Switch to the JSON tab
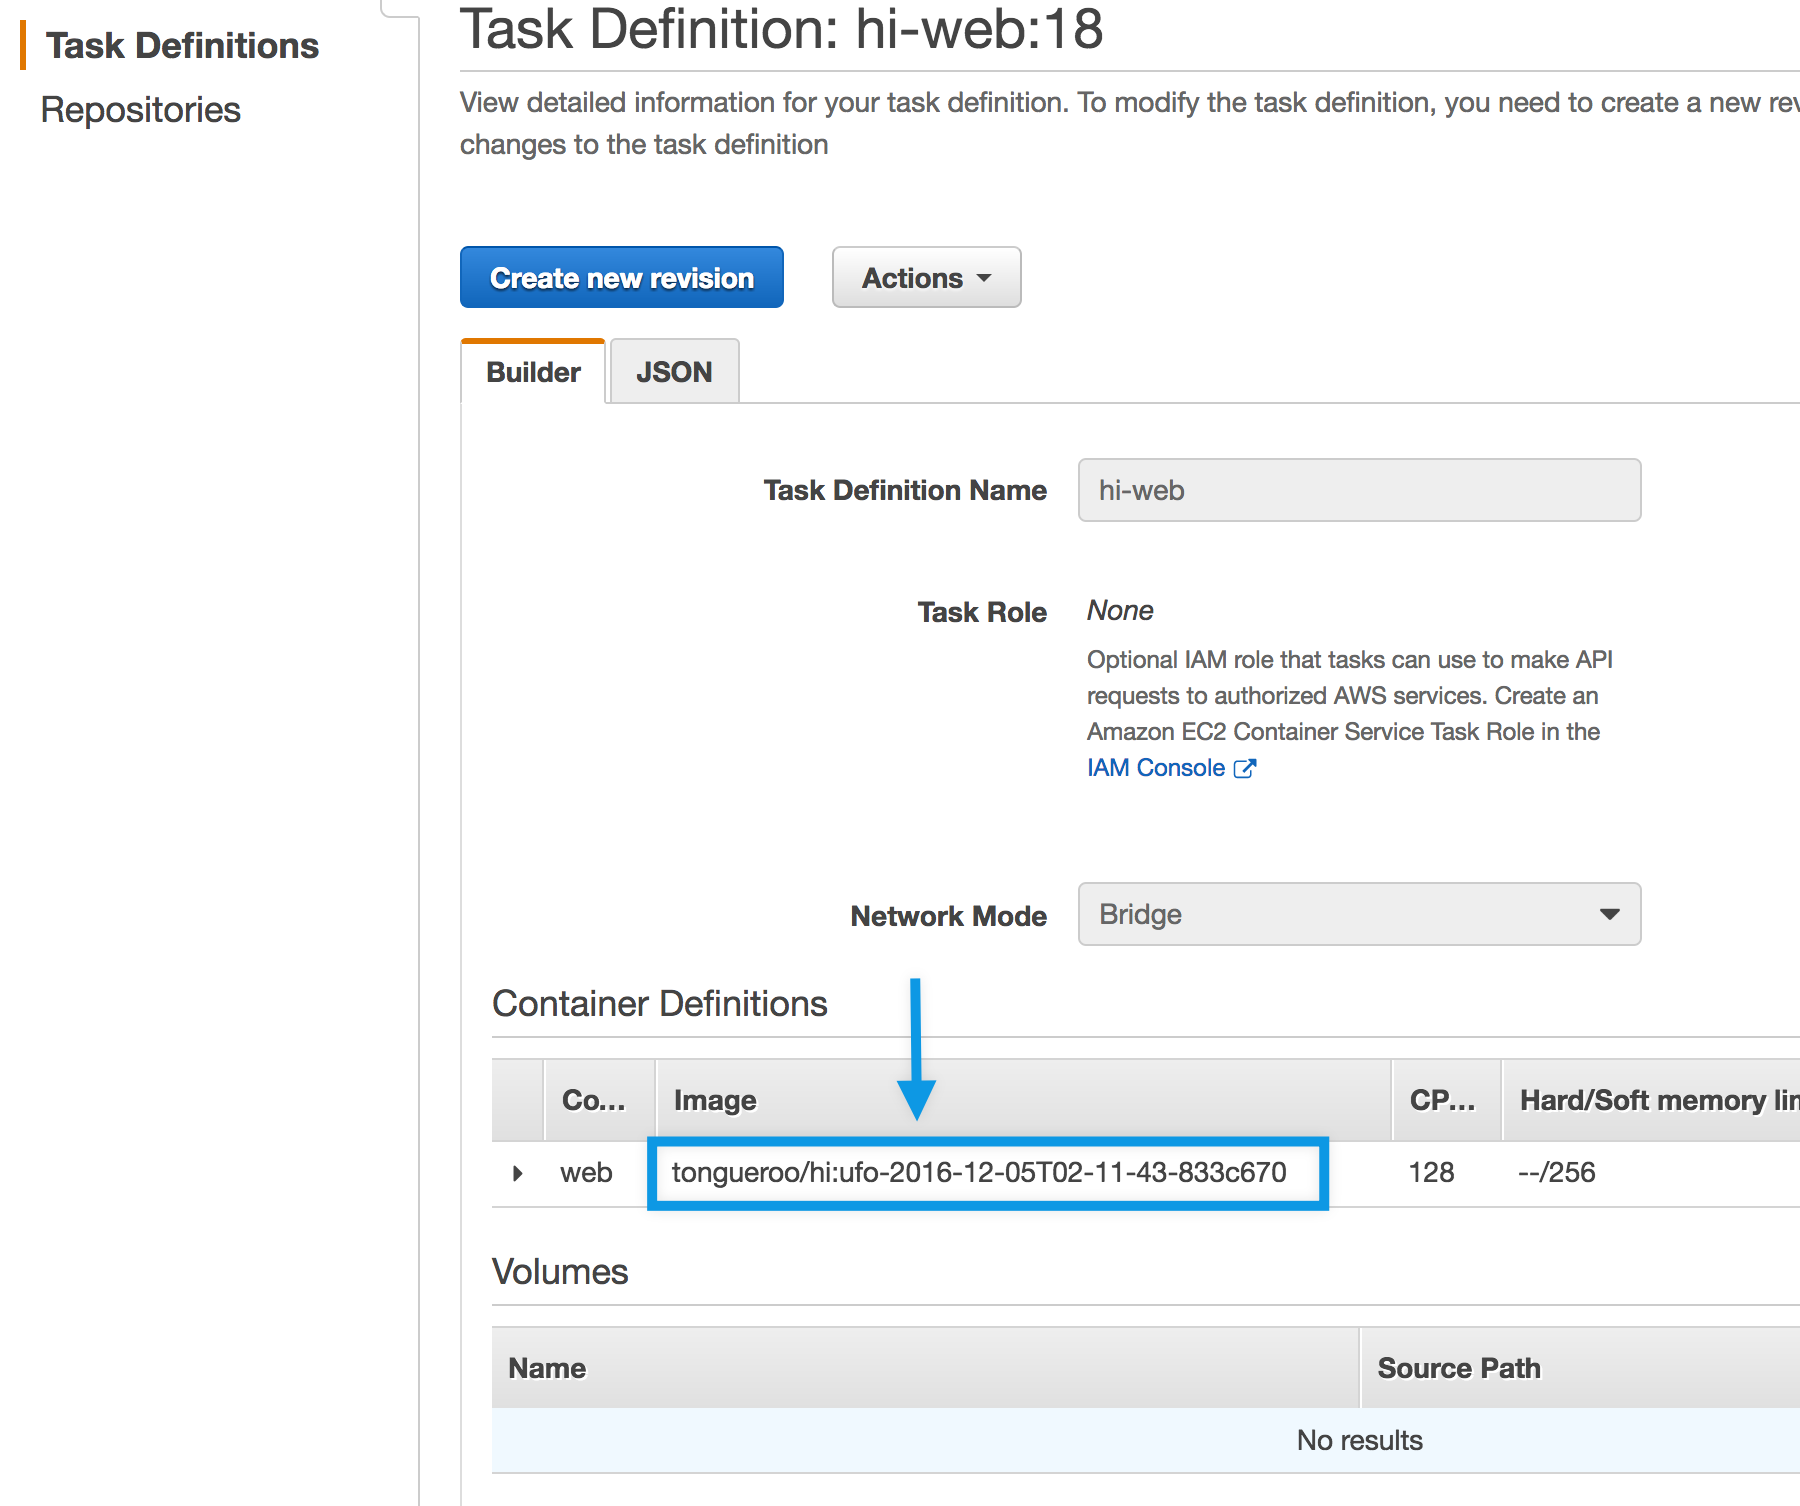 674,372
